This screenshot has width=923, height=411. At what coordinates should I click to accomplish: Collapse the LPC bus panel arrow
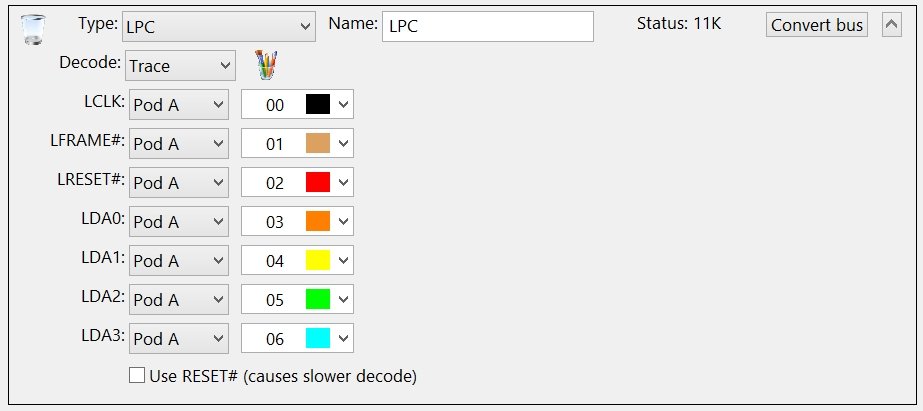point(892,26)
